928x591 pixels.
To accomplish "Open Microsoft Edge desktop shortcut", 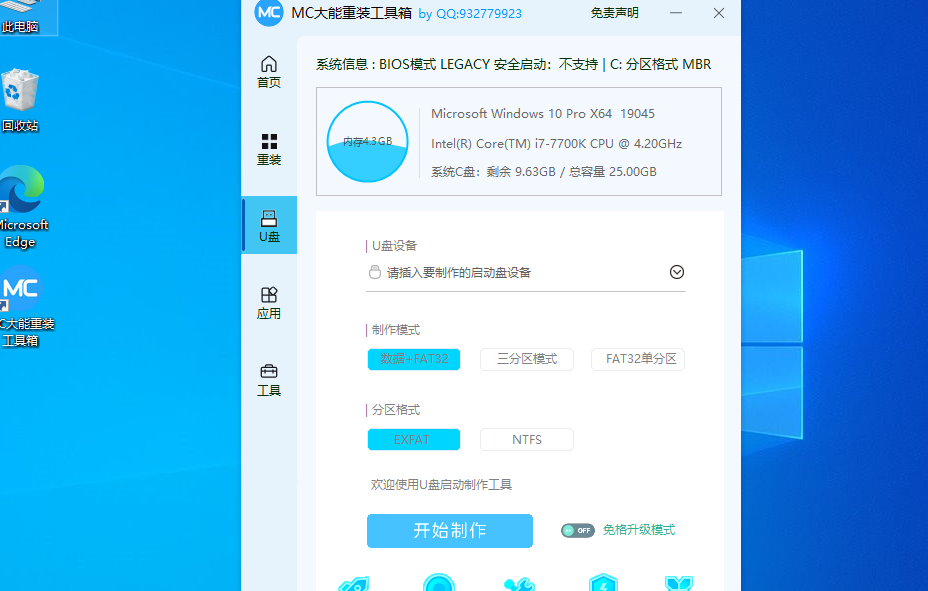I will point(22,207).
